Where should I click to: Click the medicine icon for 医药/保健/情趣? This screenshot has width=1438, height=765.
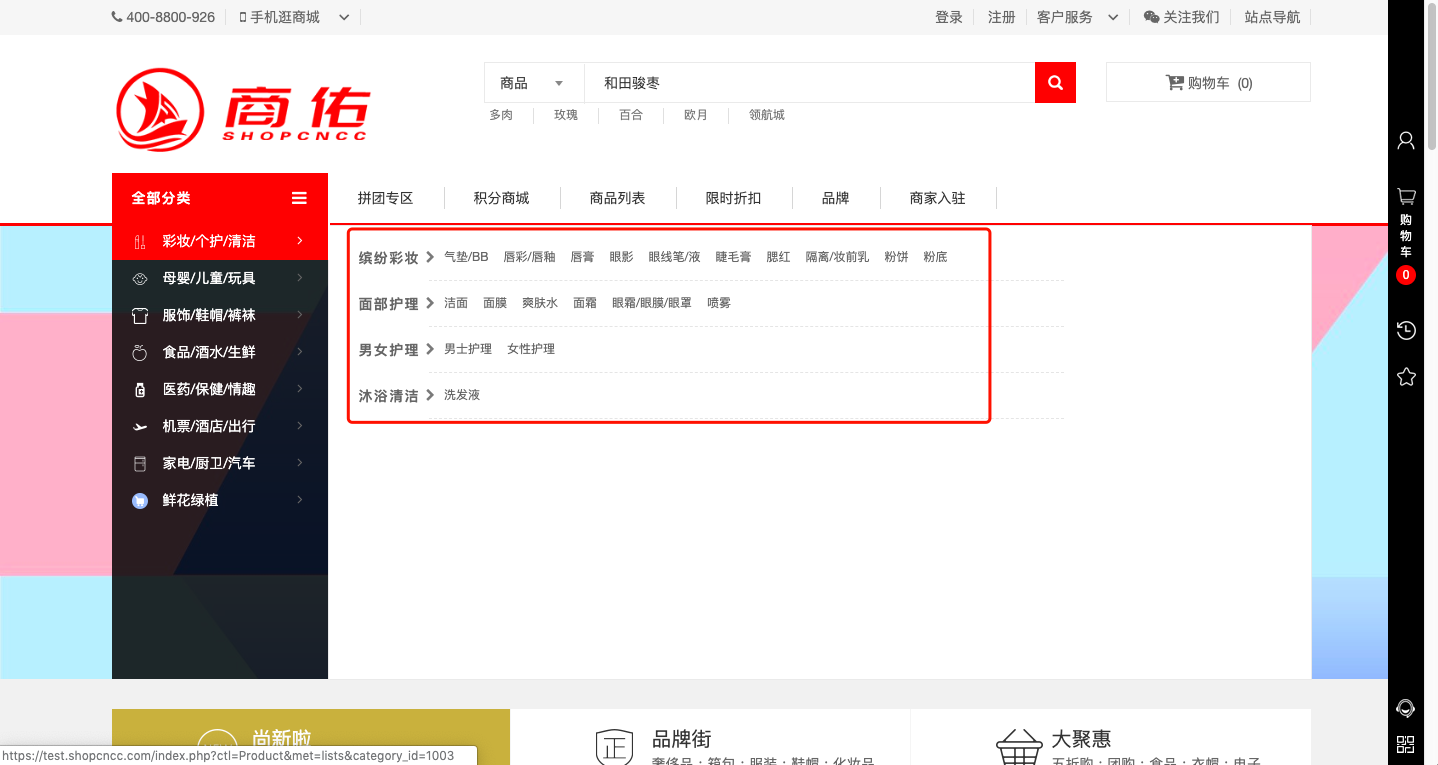[140, 389]
